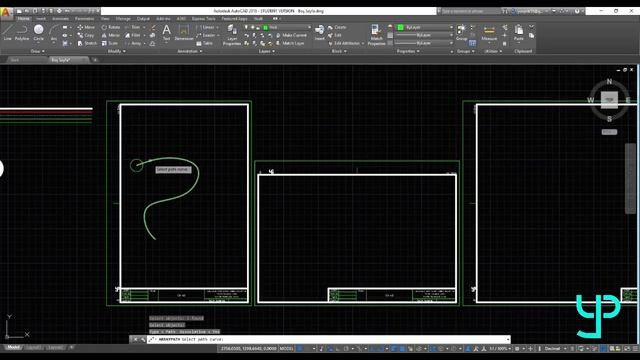Select the Group tool
The height and width of the screenshot is (360, 640).
coord(461,32)
